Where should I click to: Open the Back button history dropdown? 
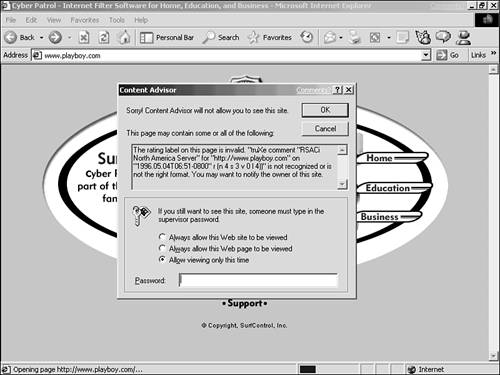42,38
